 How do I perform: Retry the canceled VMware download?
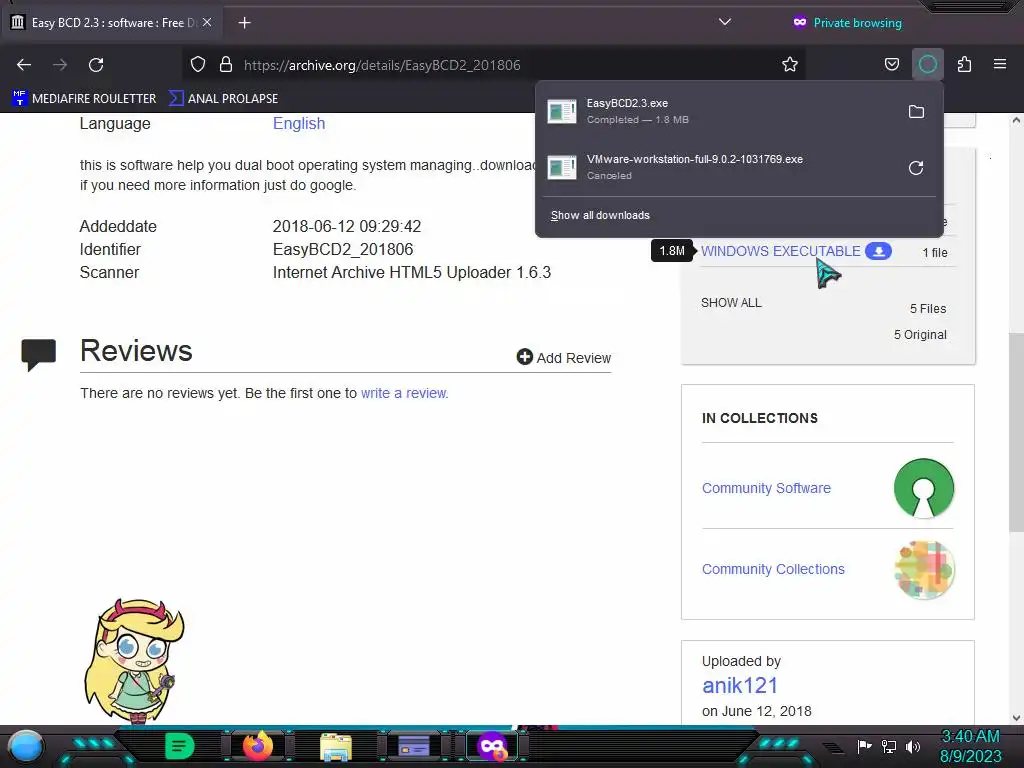tap(916, 168)
